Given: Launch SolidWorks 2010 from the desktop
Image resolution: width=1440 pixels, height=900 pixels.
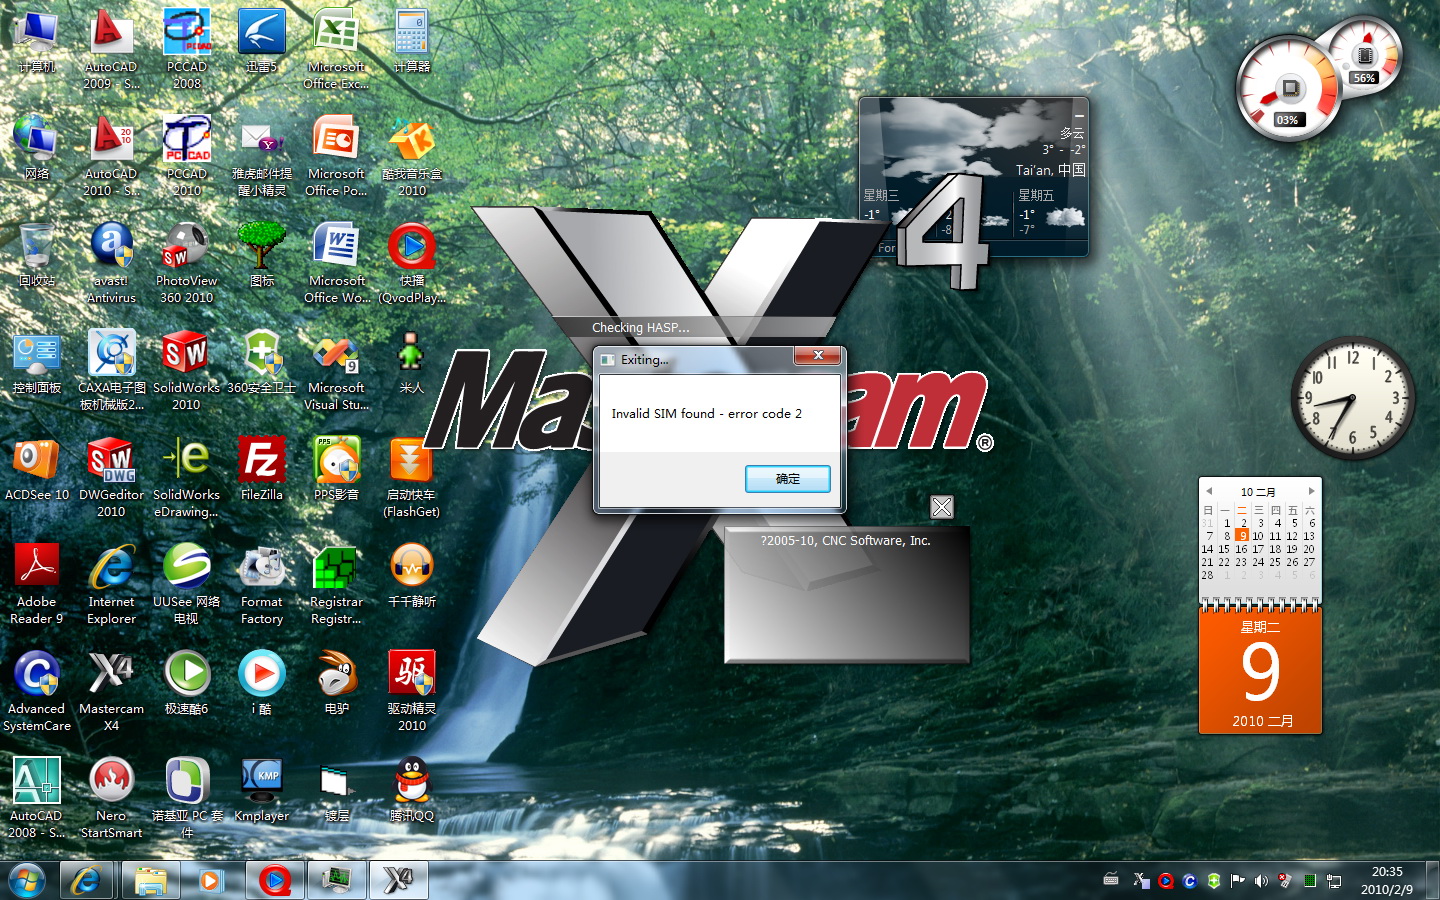Looking at the screenshot, I should pyautogui.click(x=186, y=370).
